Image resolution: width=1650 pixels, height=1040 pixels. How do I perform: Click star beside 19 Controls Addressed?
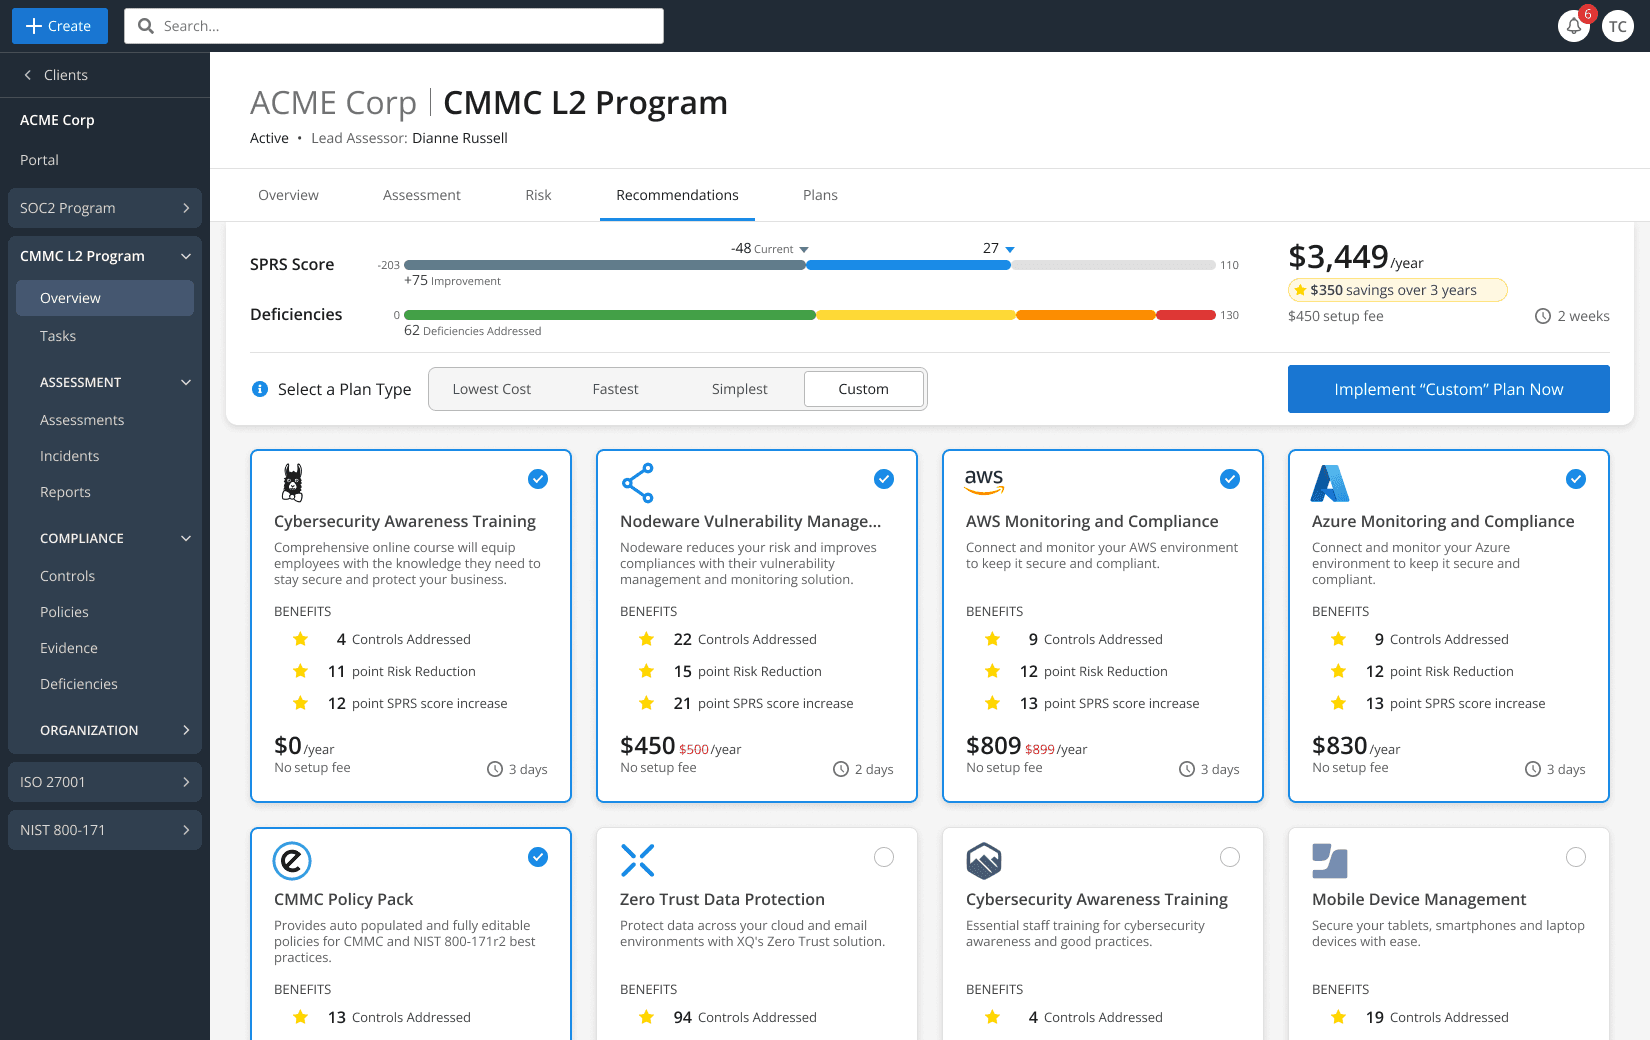coord(1339,1017)
